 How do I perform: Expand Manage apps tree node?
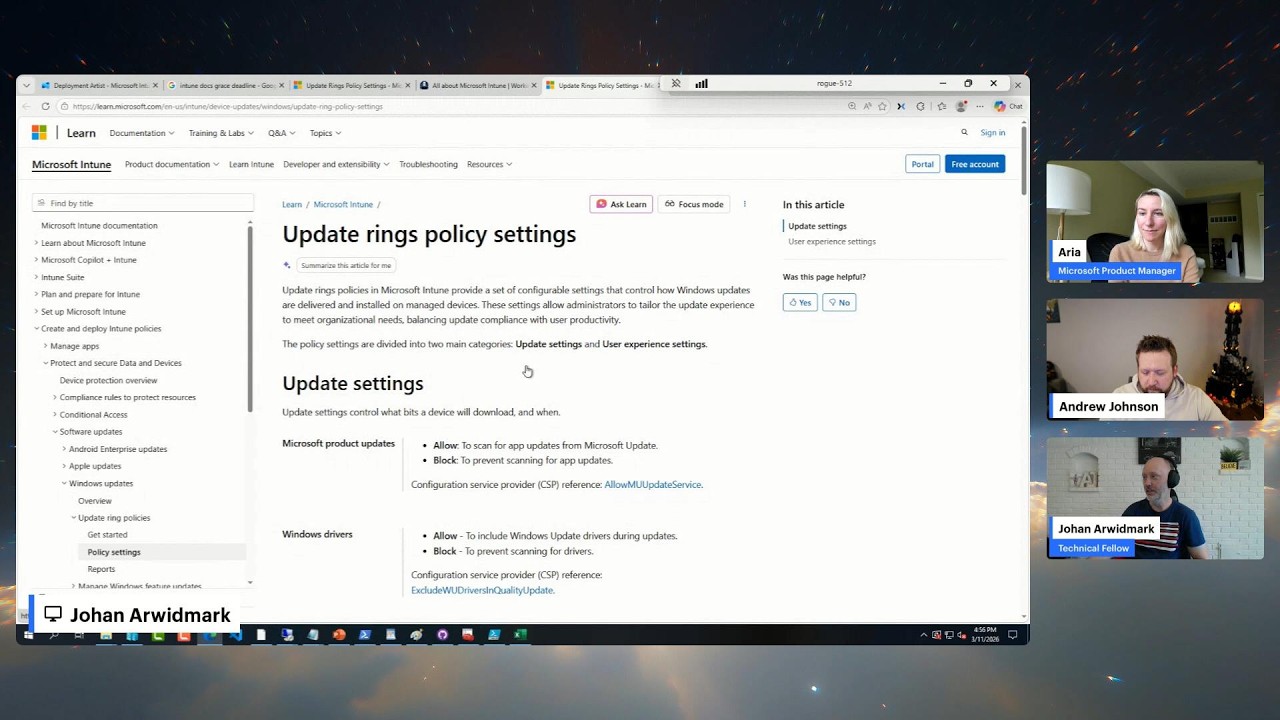[x=45, y=346]
